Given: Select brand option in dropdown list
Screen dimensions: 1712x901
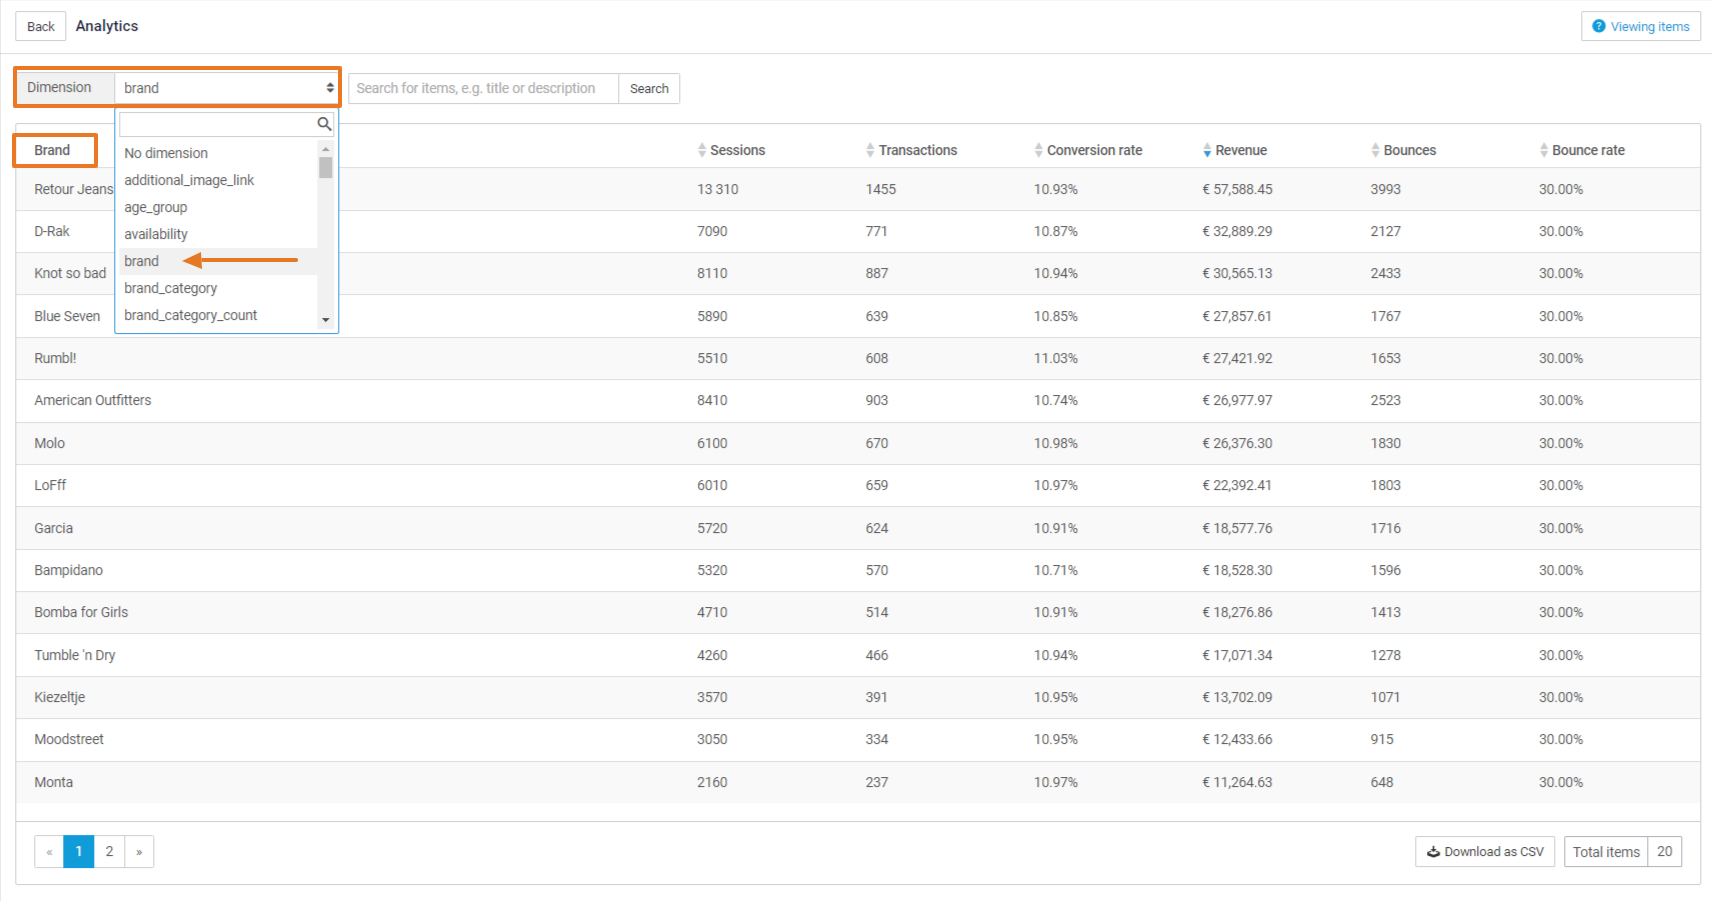Looking at the screenshot, I should coord(218,261).
